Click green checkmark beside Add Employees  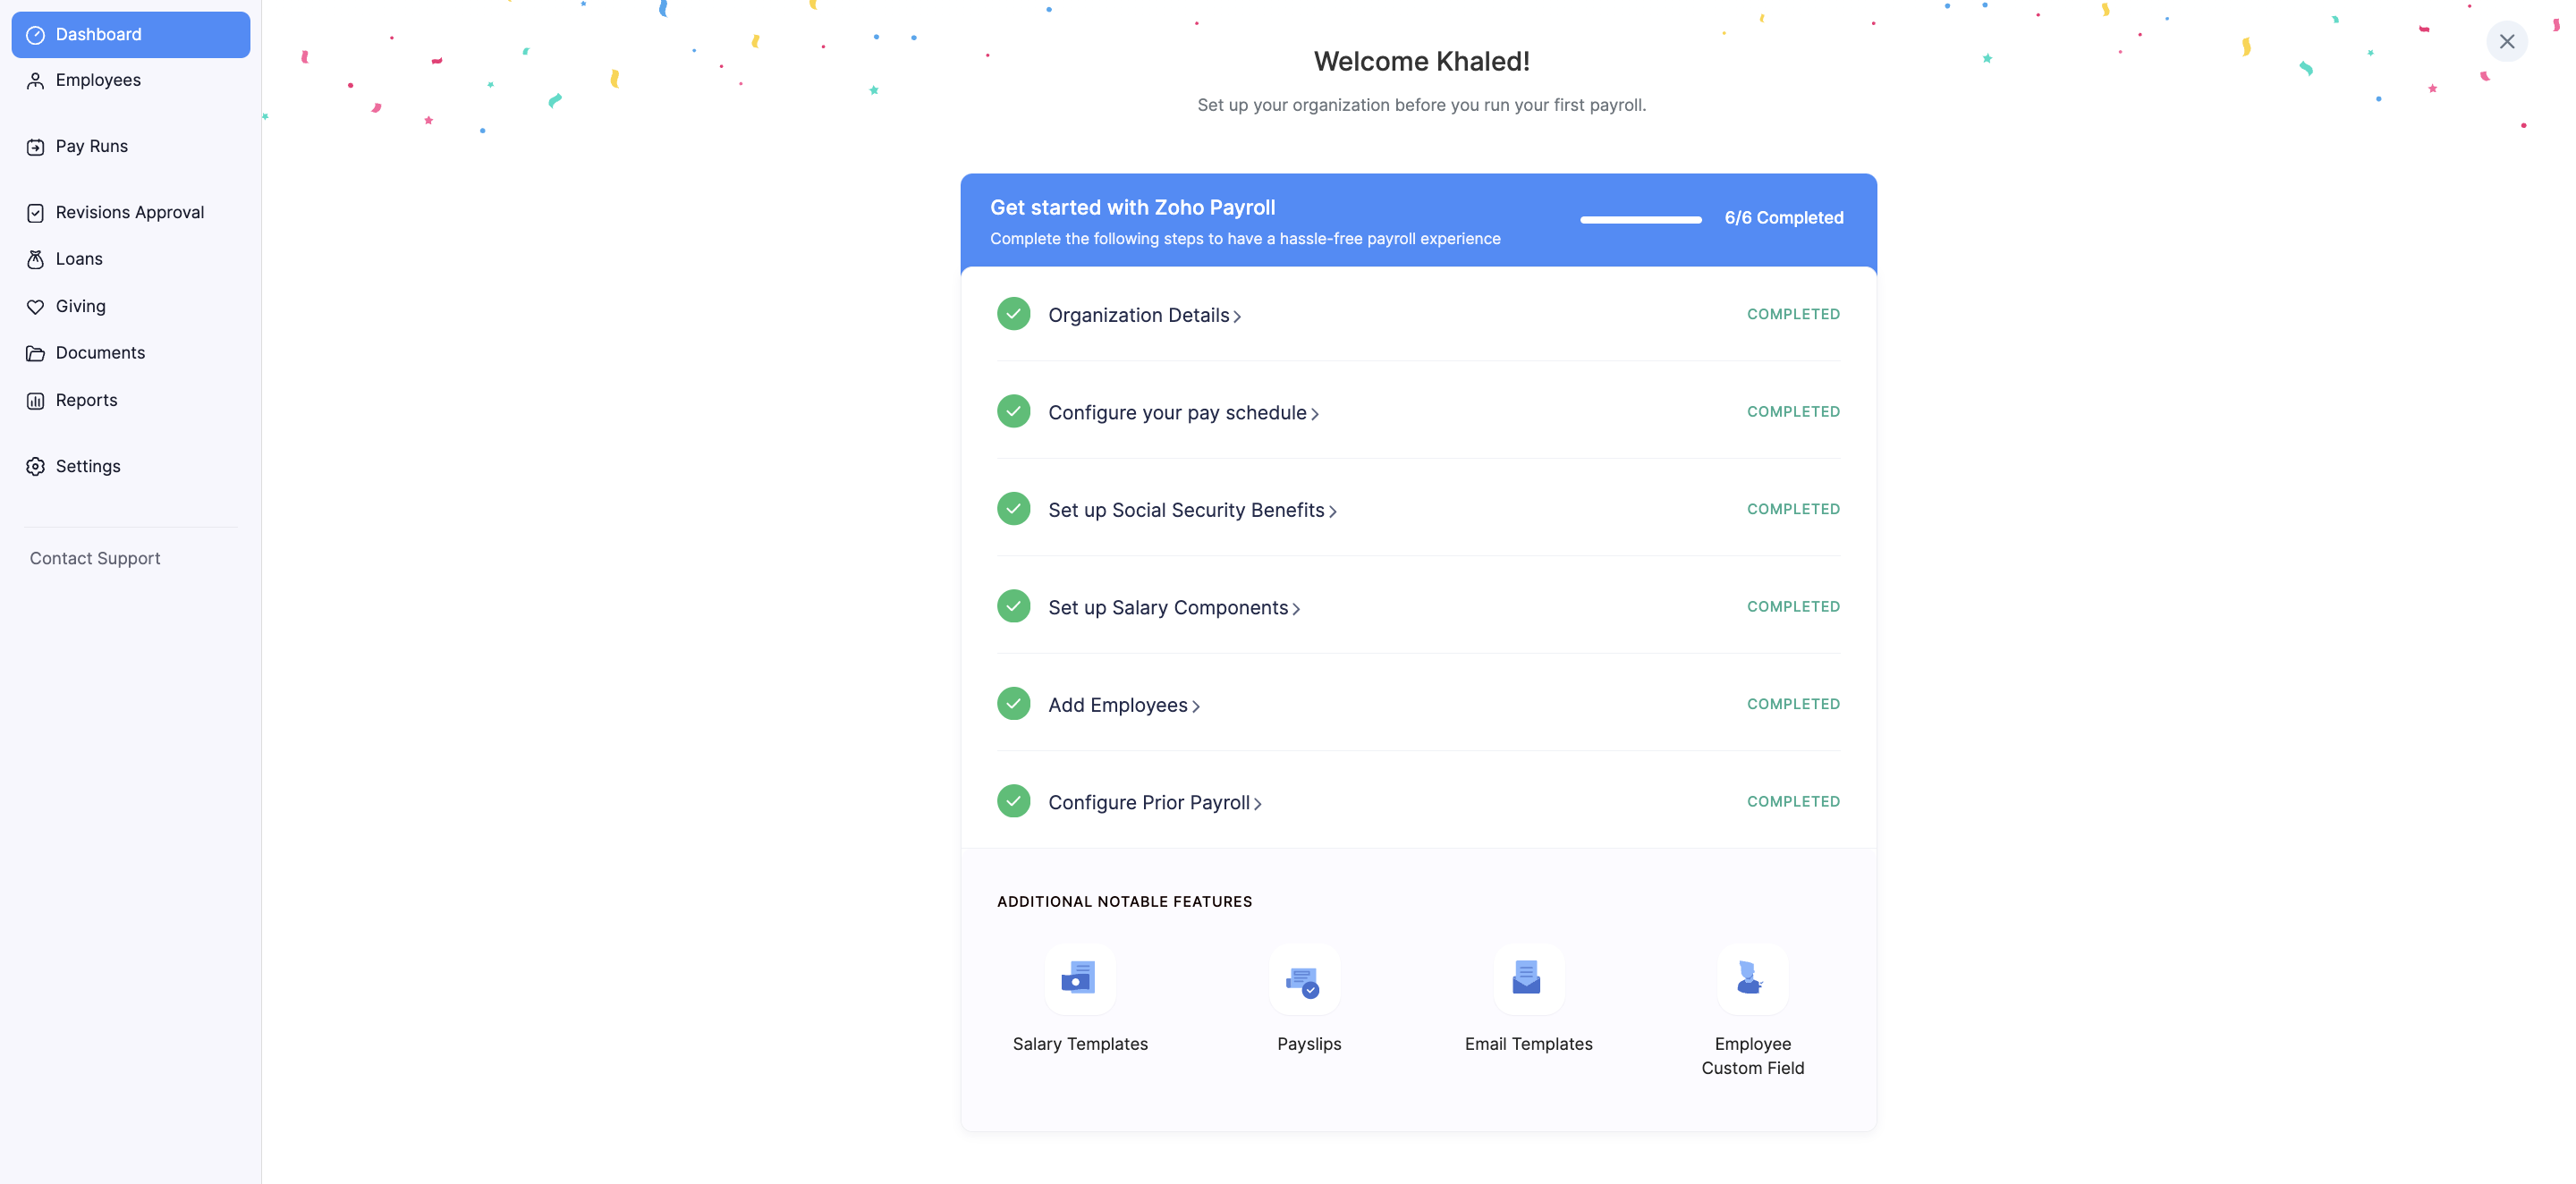[x=1013, y=704]
